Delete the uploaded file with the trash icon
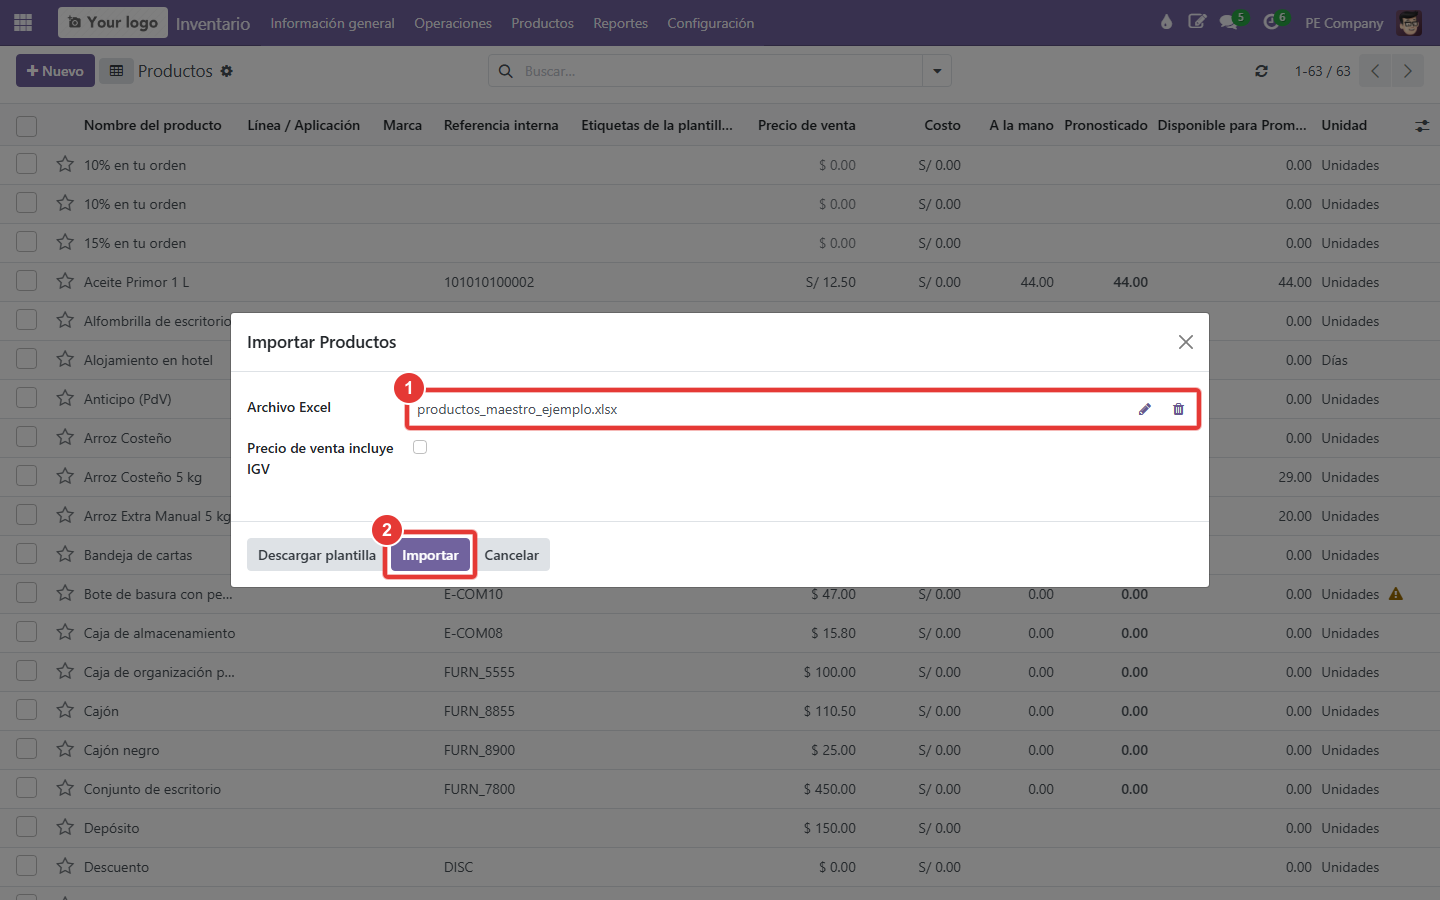Viewport: 1440px width, 900px height. tap(1178, 409)
